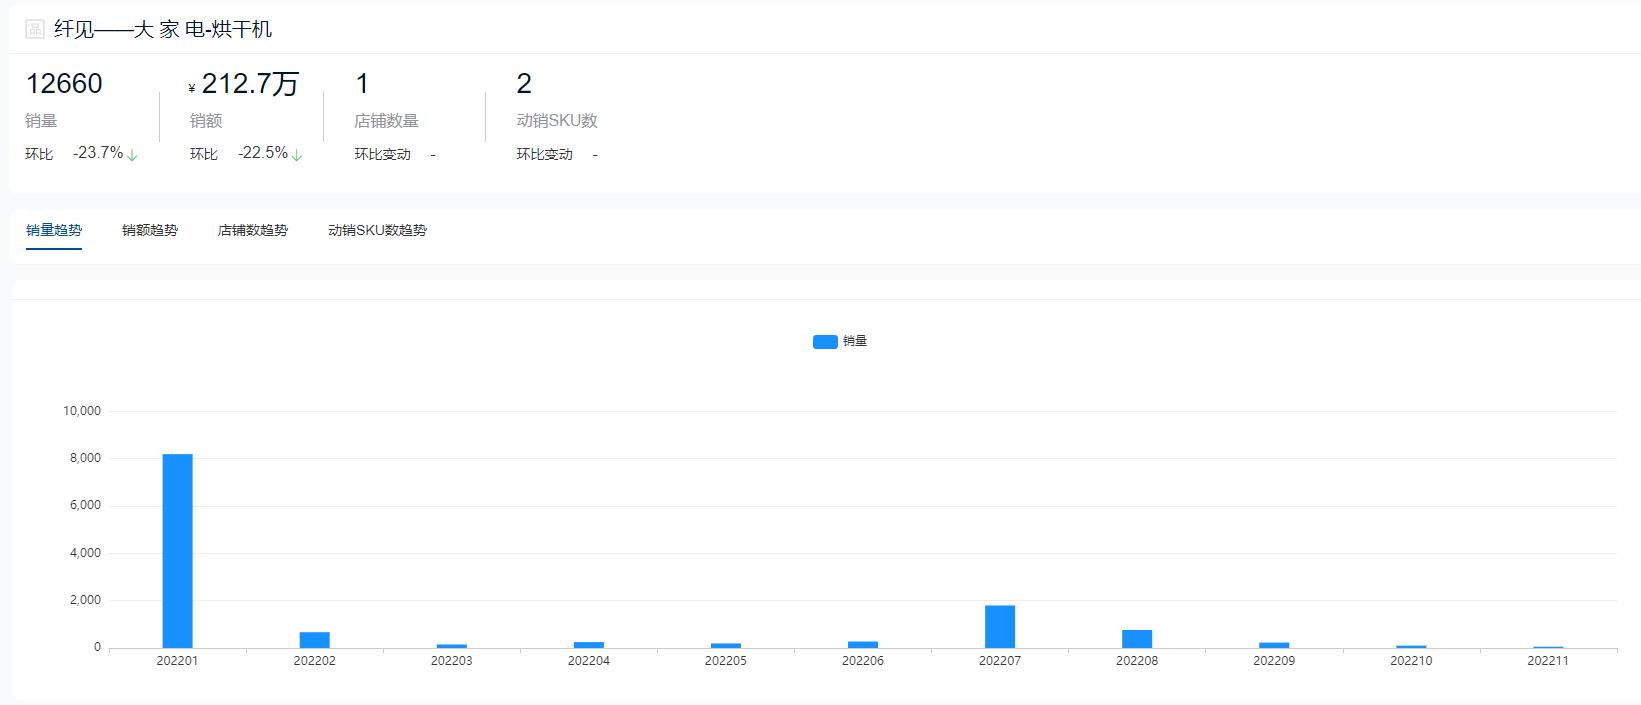Click the 202201 sales bar
The width and height of the screenshot is (1641, 705).
[x=177, y=551]
